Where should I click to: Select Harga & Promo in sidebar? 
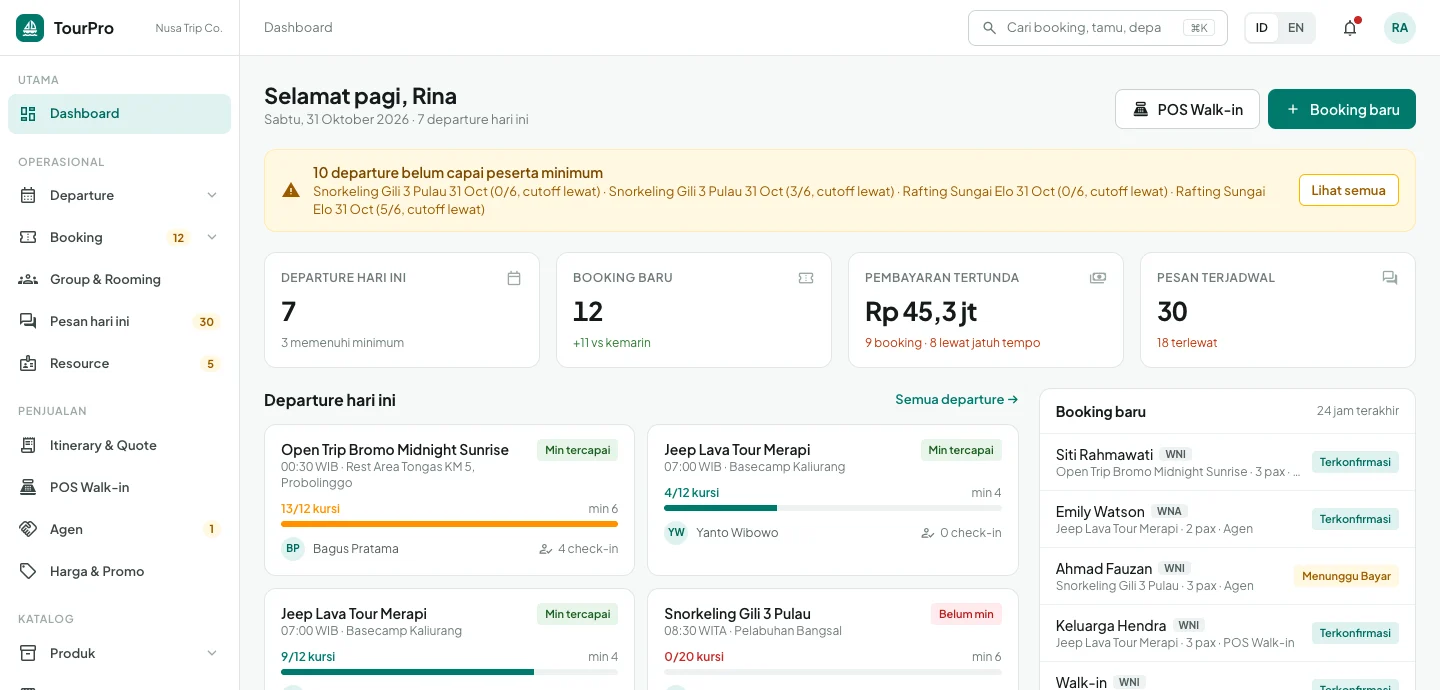(x=119, y=571)
